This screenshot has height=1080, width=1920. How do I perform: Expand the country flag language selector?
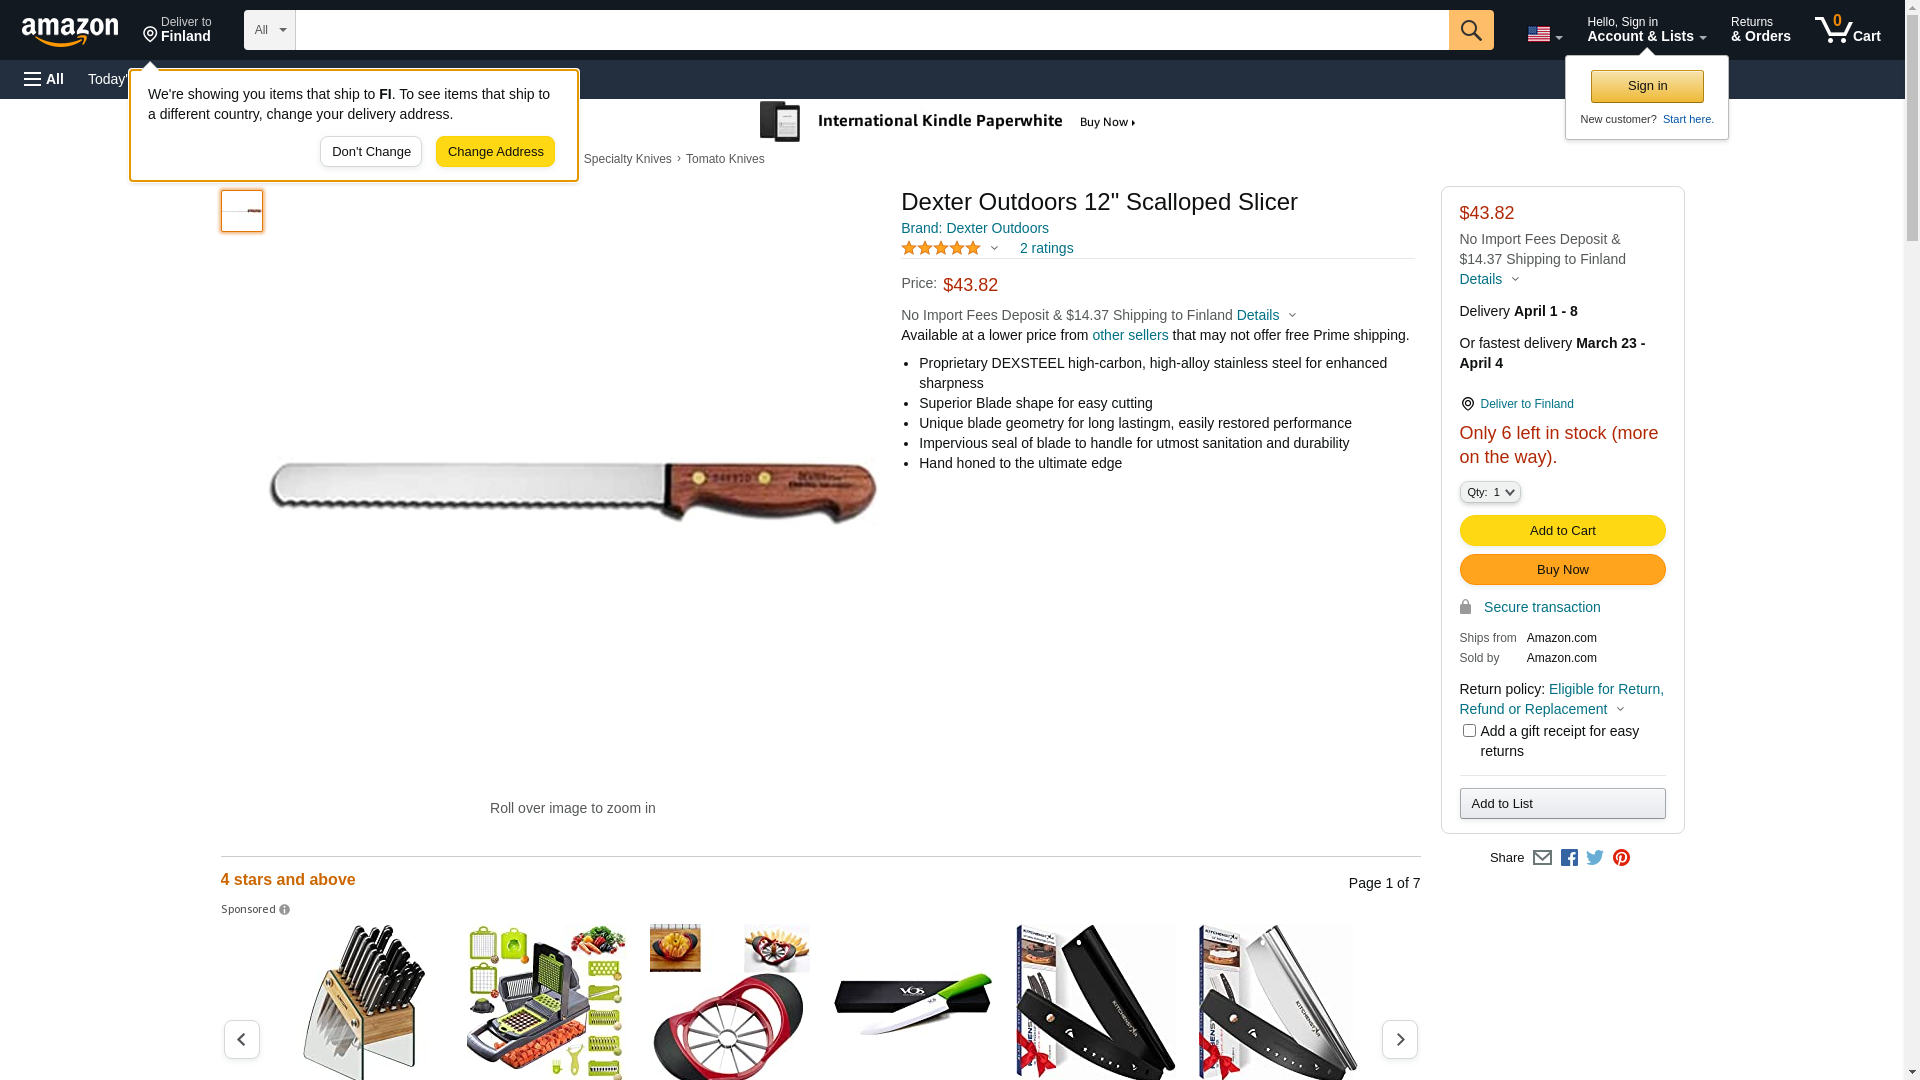[1544, 34]
